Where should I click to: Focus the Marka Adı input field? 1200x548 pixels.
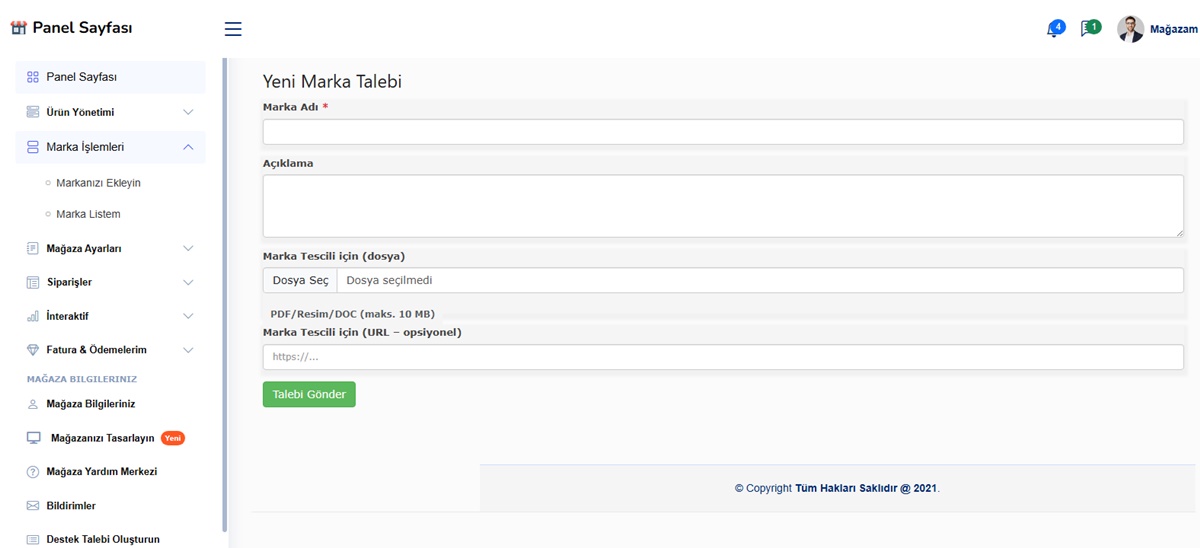722,132
